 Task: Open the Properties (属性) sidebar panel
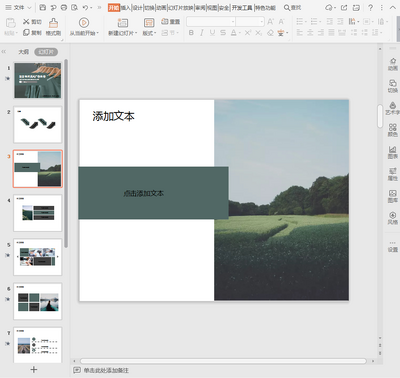tap(393, 174)
